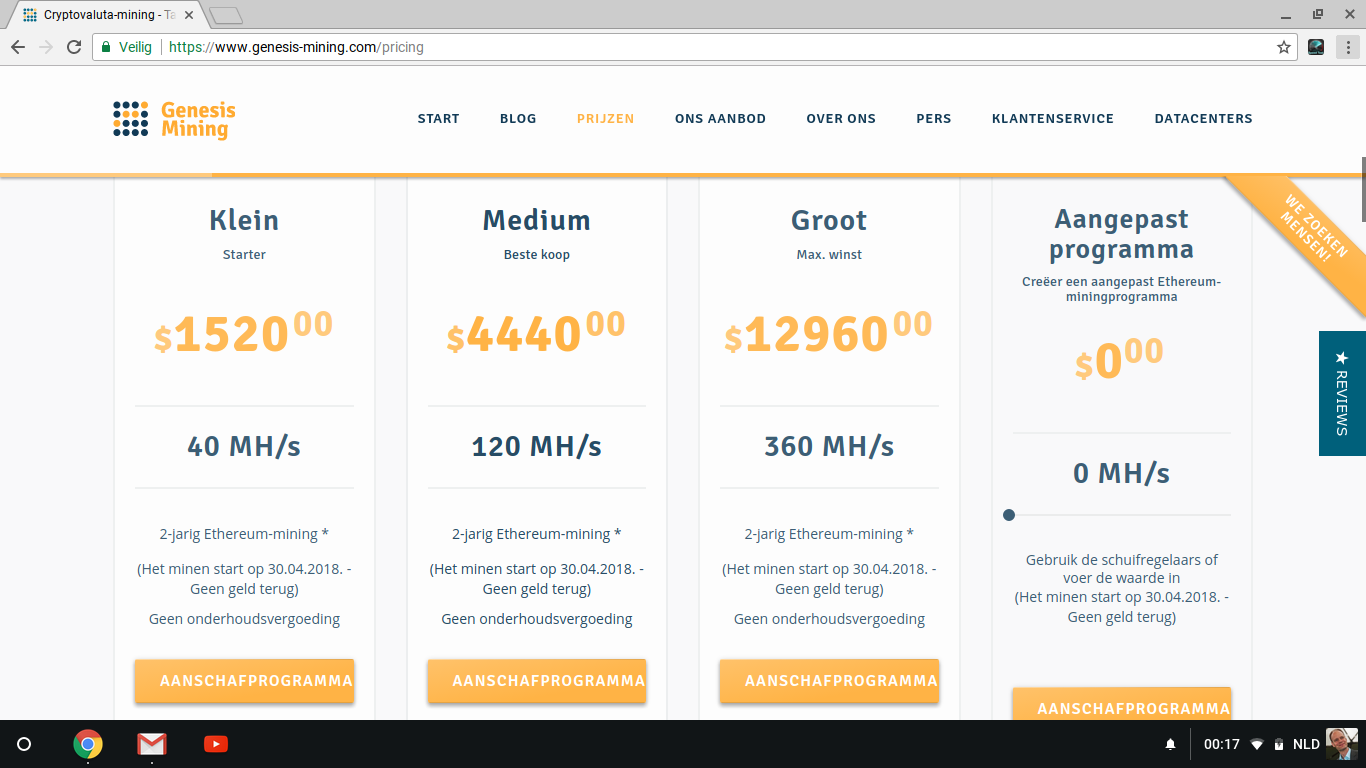
Task: Click the Wi-Fi icon in the tray
Action: click(1257, 745)
